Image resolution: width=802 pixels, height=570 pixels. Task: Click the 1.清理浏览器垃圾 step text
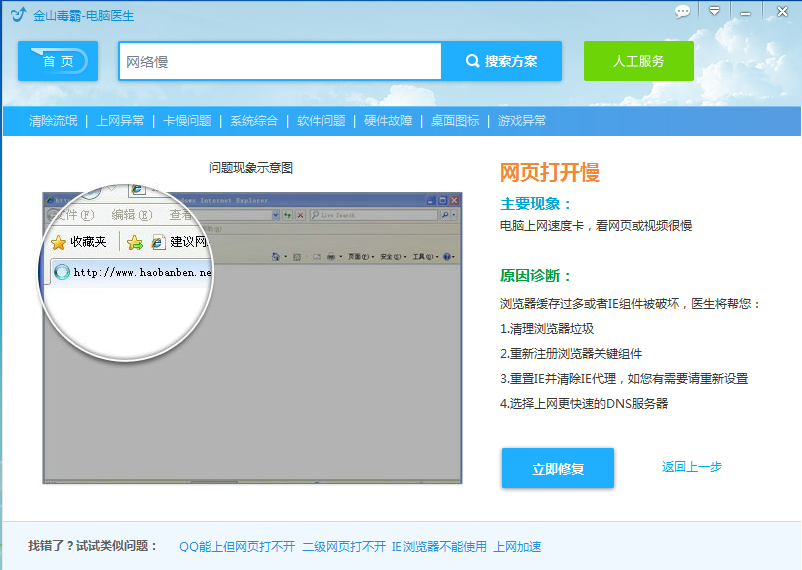tap(547, 328)
